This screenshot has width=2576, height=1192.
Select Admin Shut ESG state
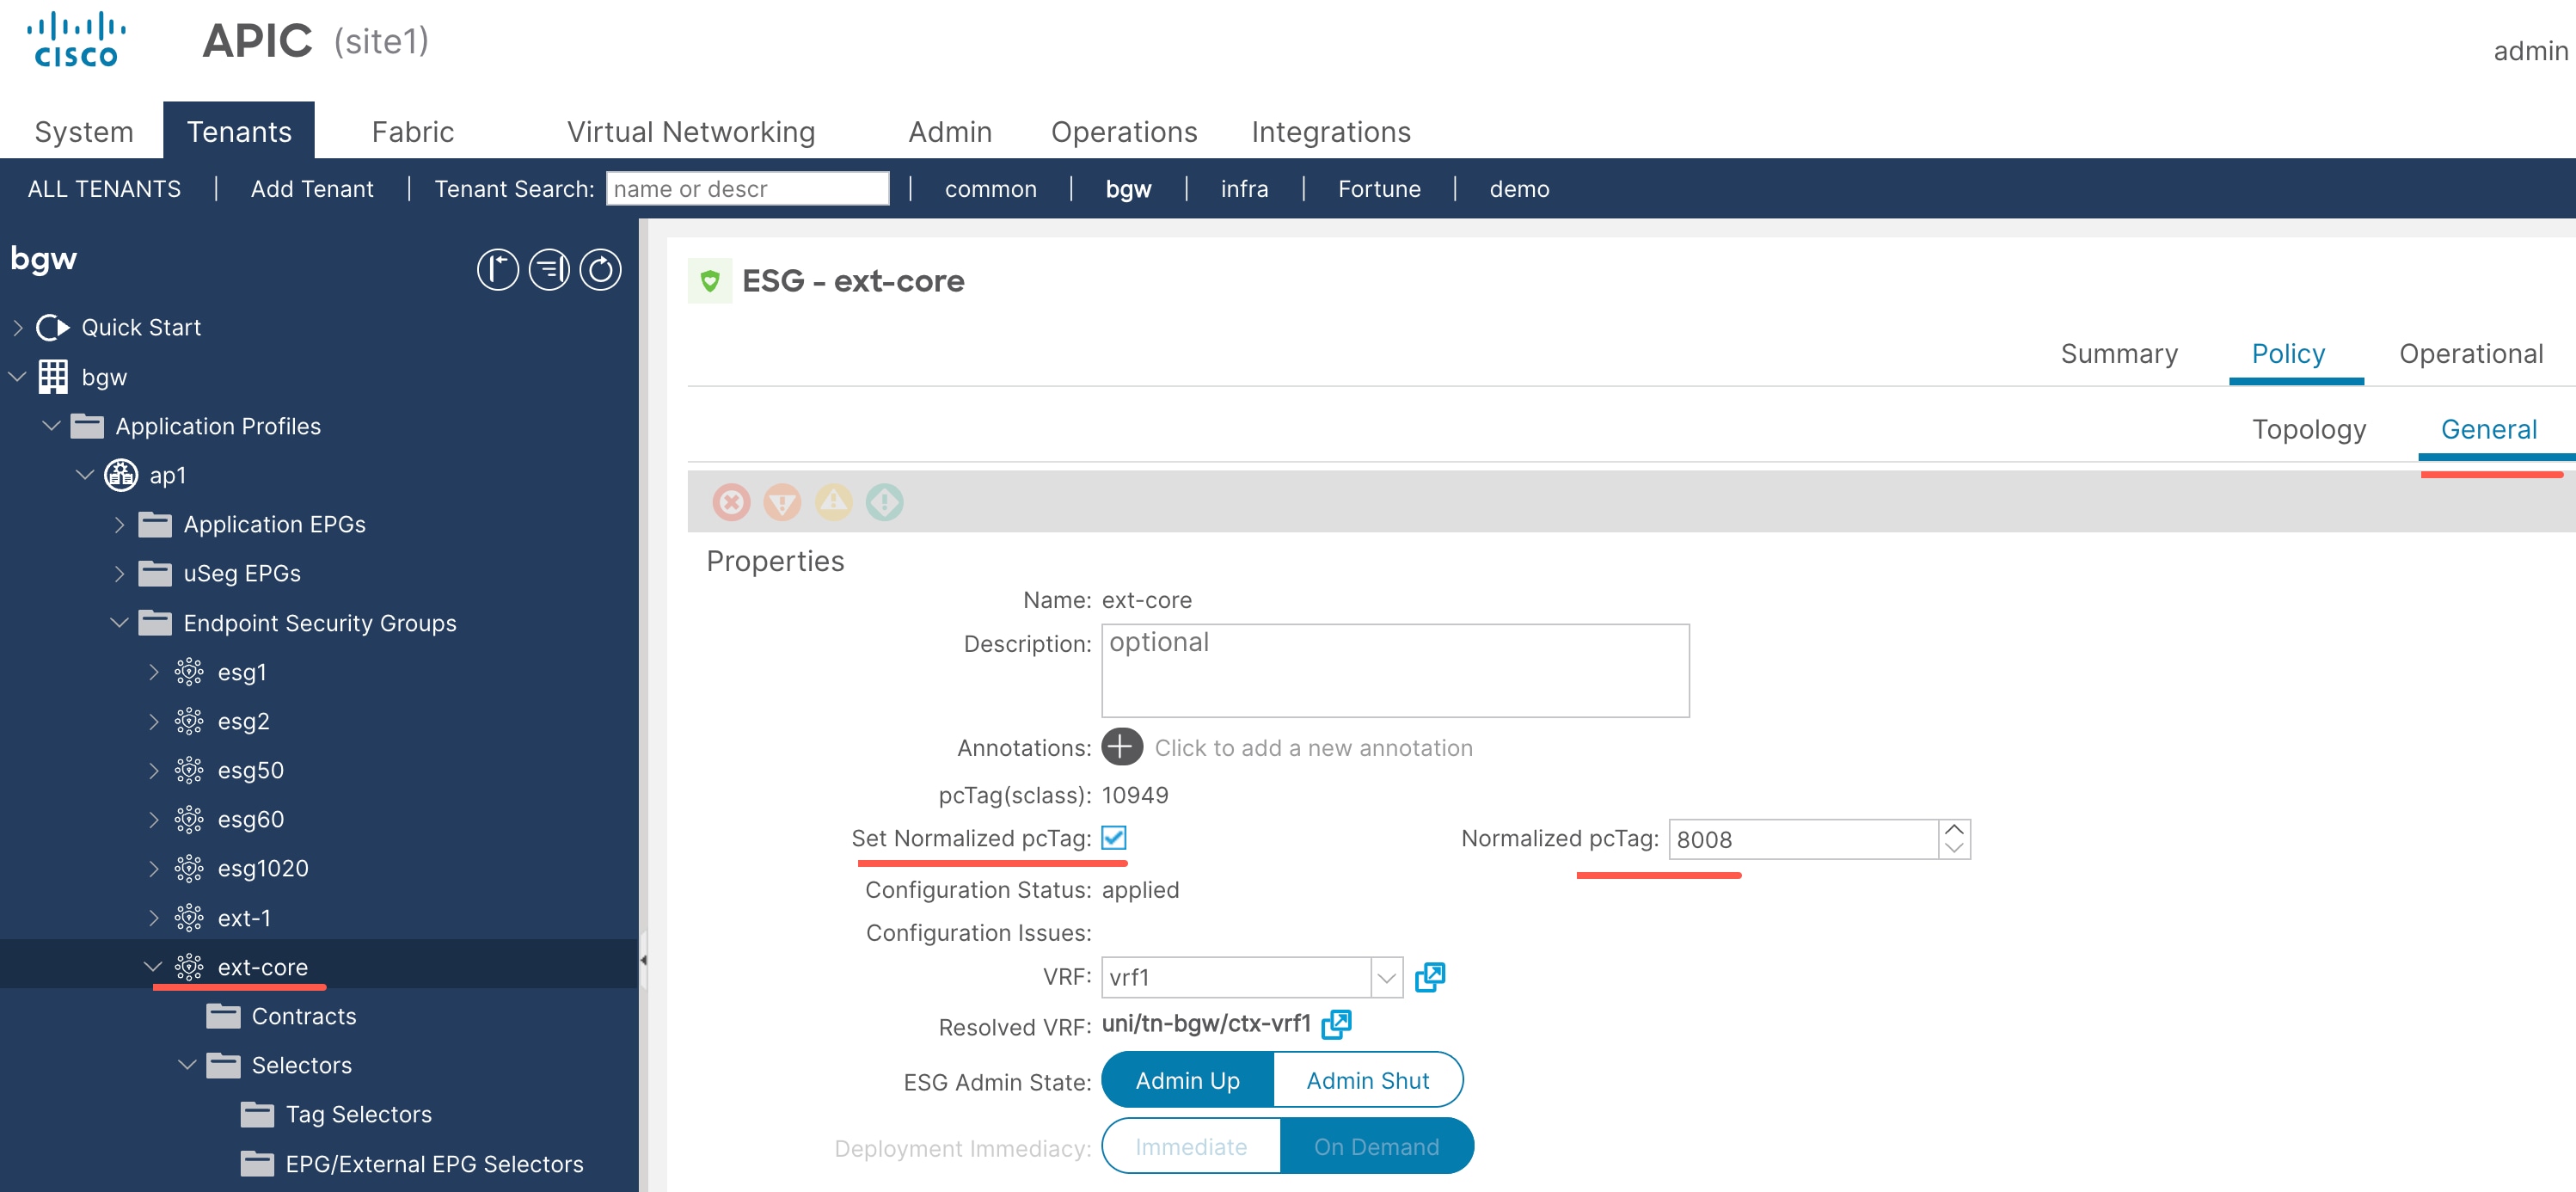(x=1368, y=1080)
